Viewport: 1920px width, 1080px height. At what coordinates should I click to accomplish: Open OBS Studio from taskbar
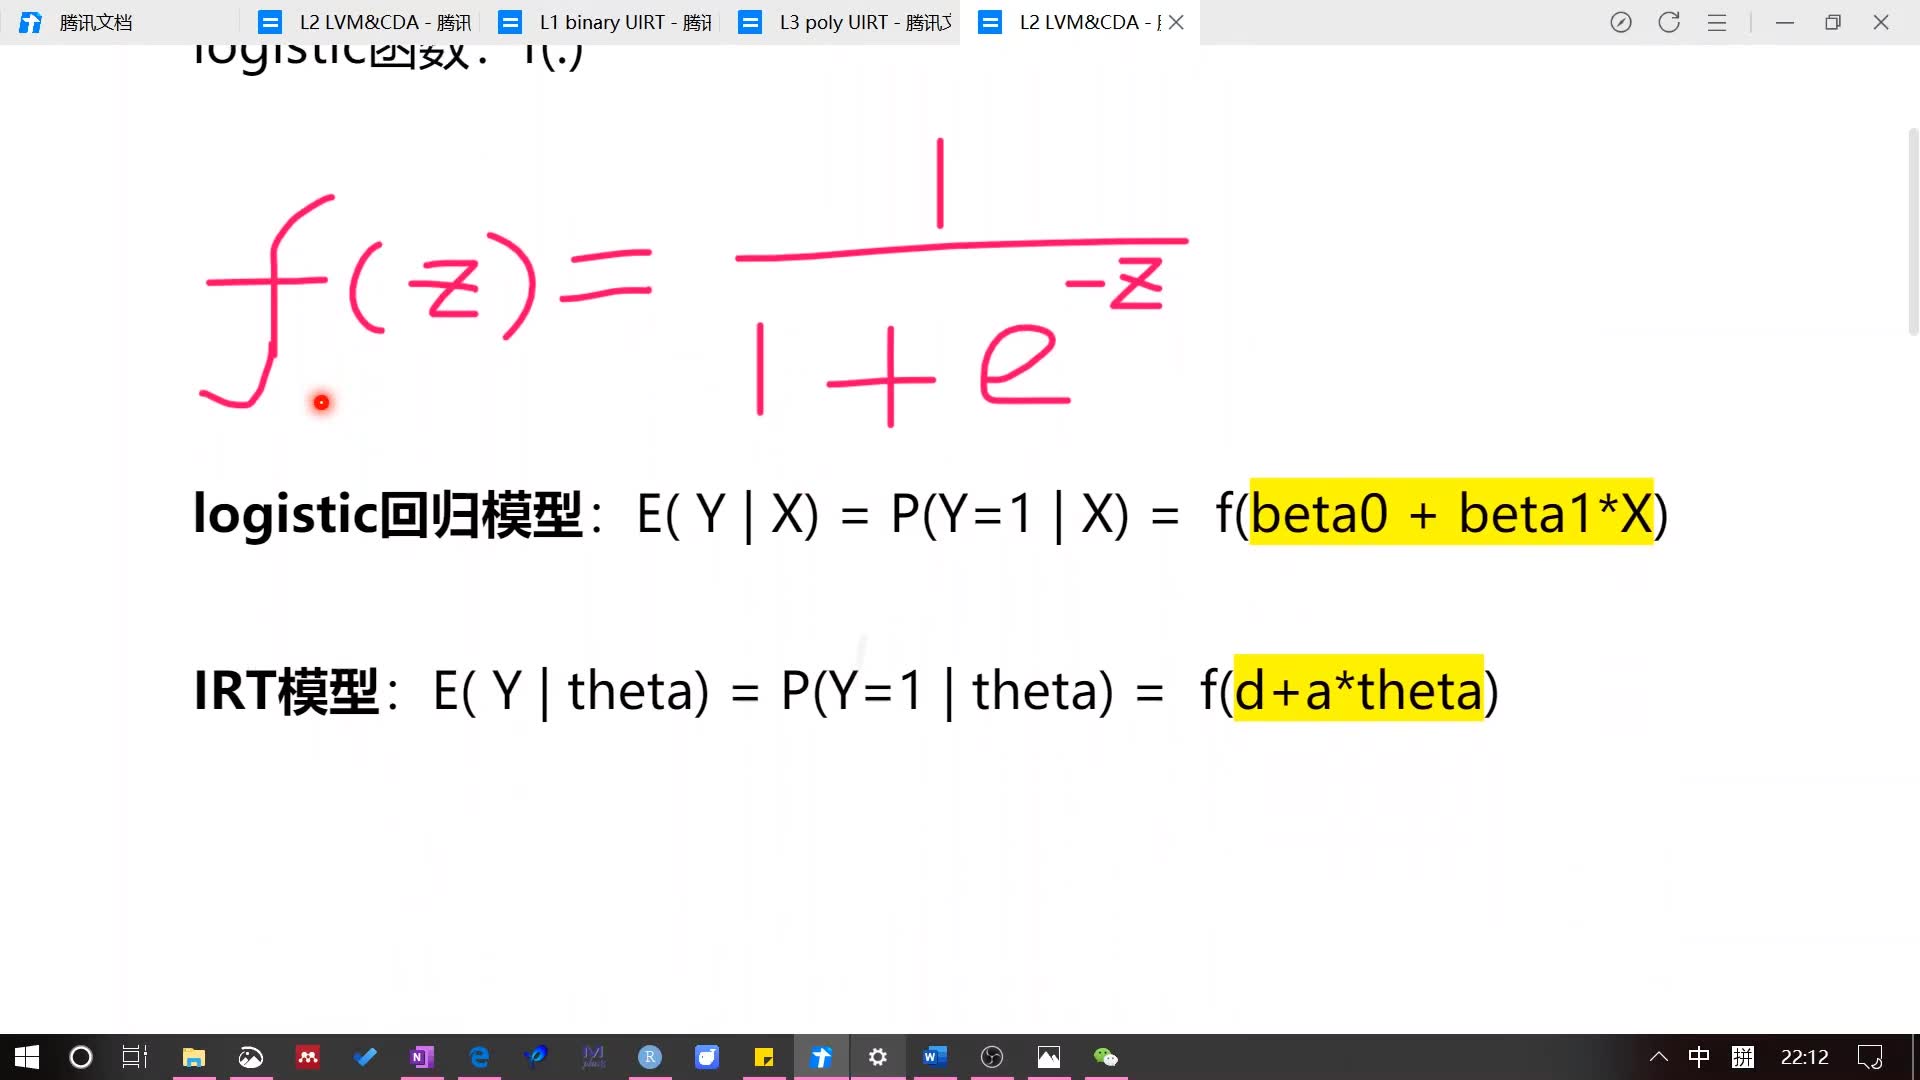point(992,1057)
